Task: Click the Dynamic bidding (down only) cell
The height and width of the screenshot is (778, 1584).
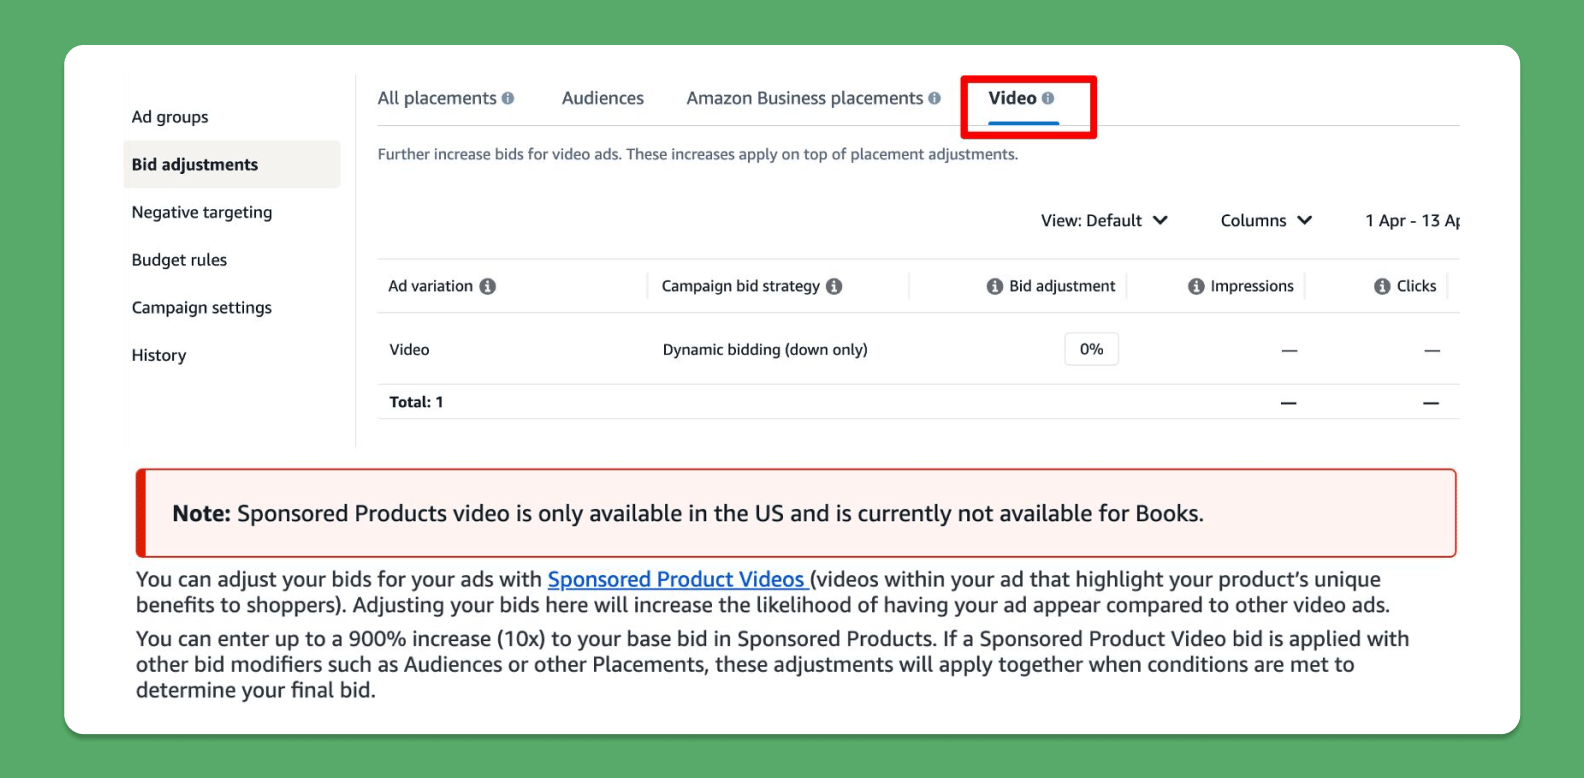Action: (x=765, y=350)
